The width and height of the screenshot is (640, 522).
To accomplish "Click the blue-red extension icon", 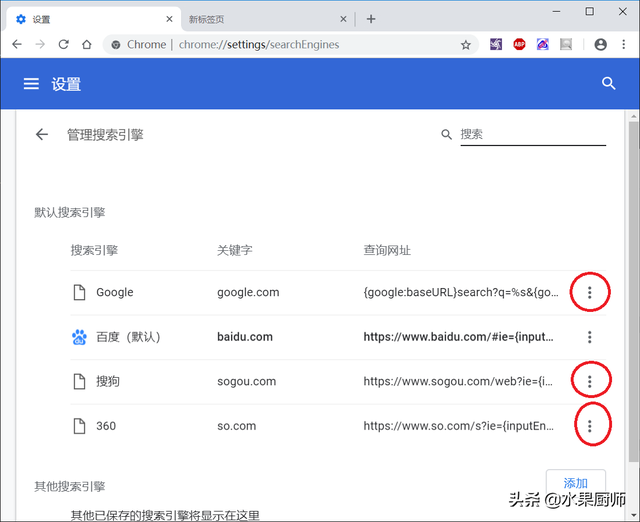I will pos(542,44).
